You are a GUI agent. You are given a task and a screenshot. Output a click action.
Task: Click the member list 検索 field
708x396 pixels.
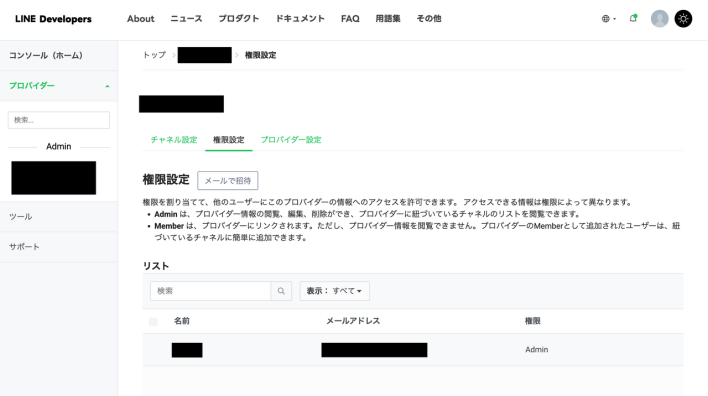point(210,291)
